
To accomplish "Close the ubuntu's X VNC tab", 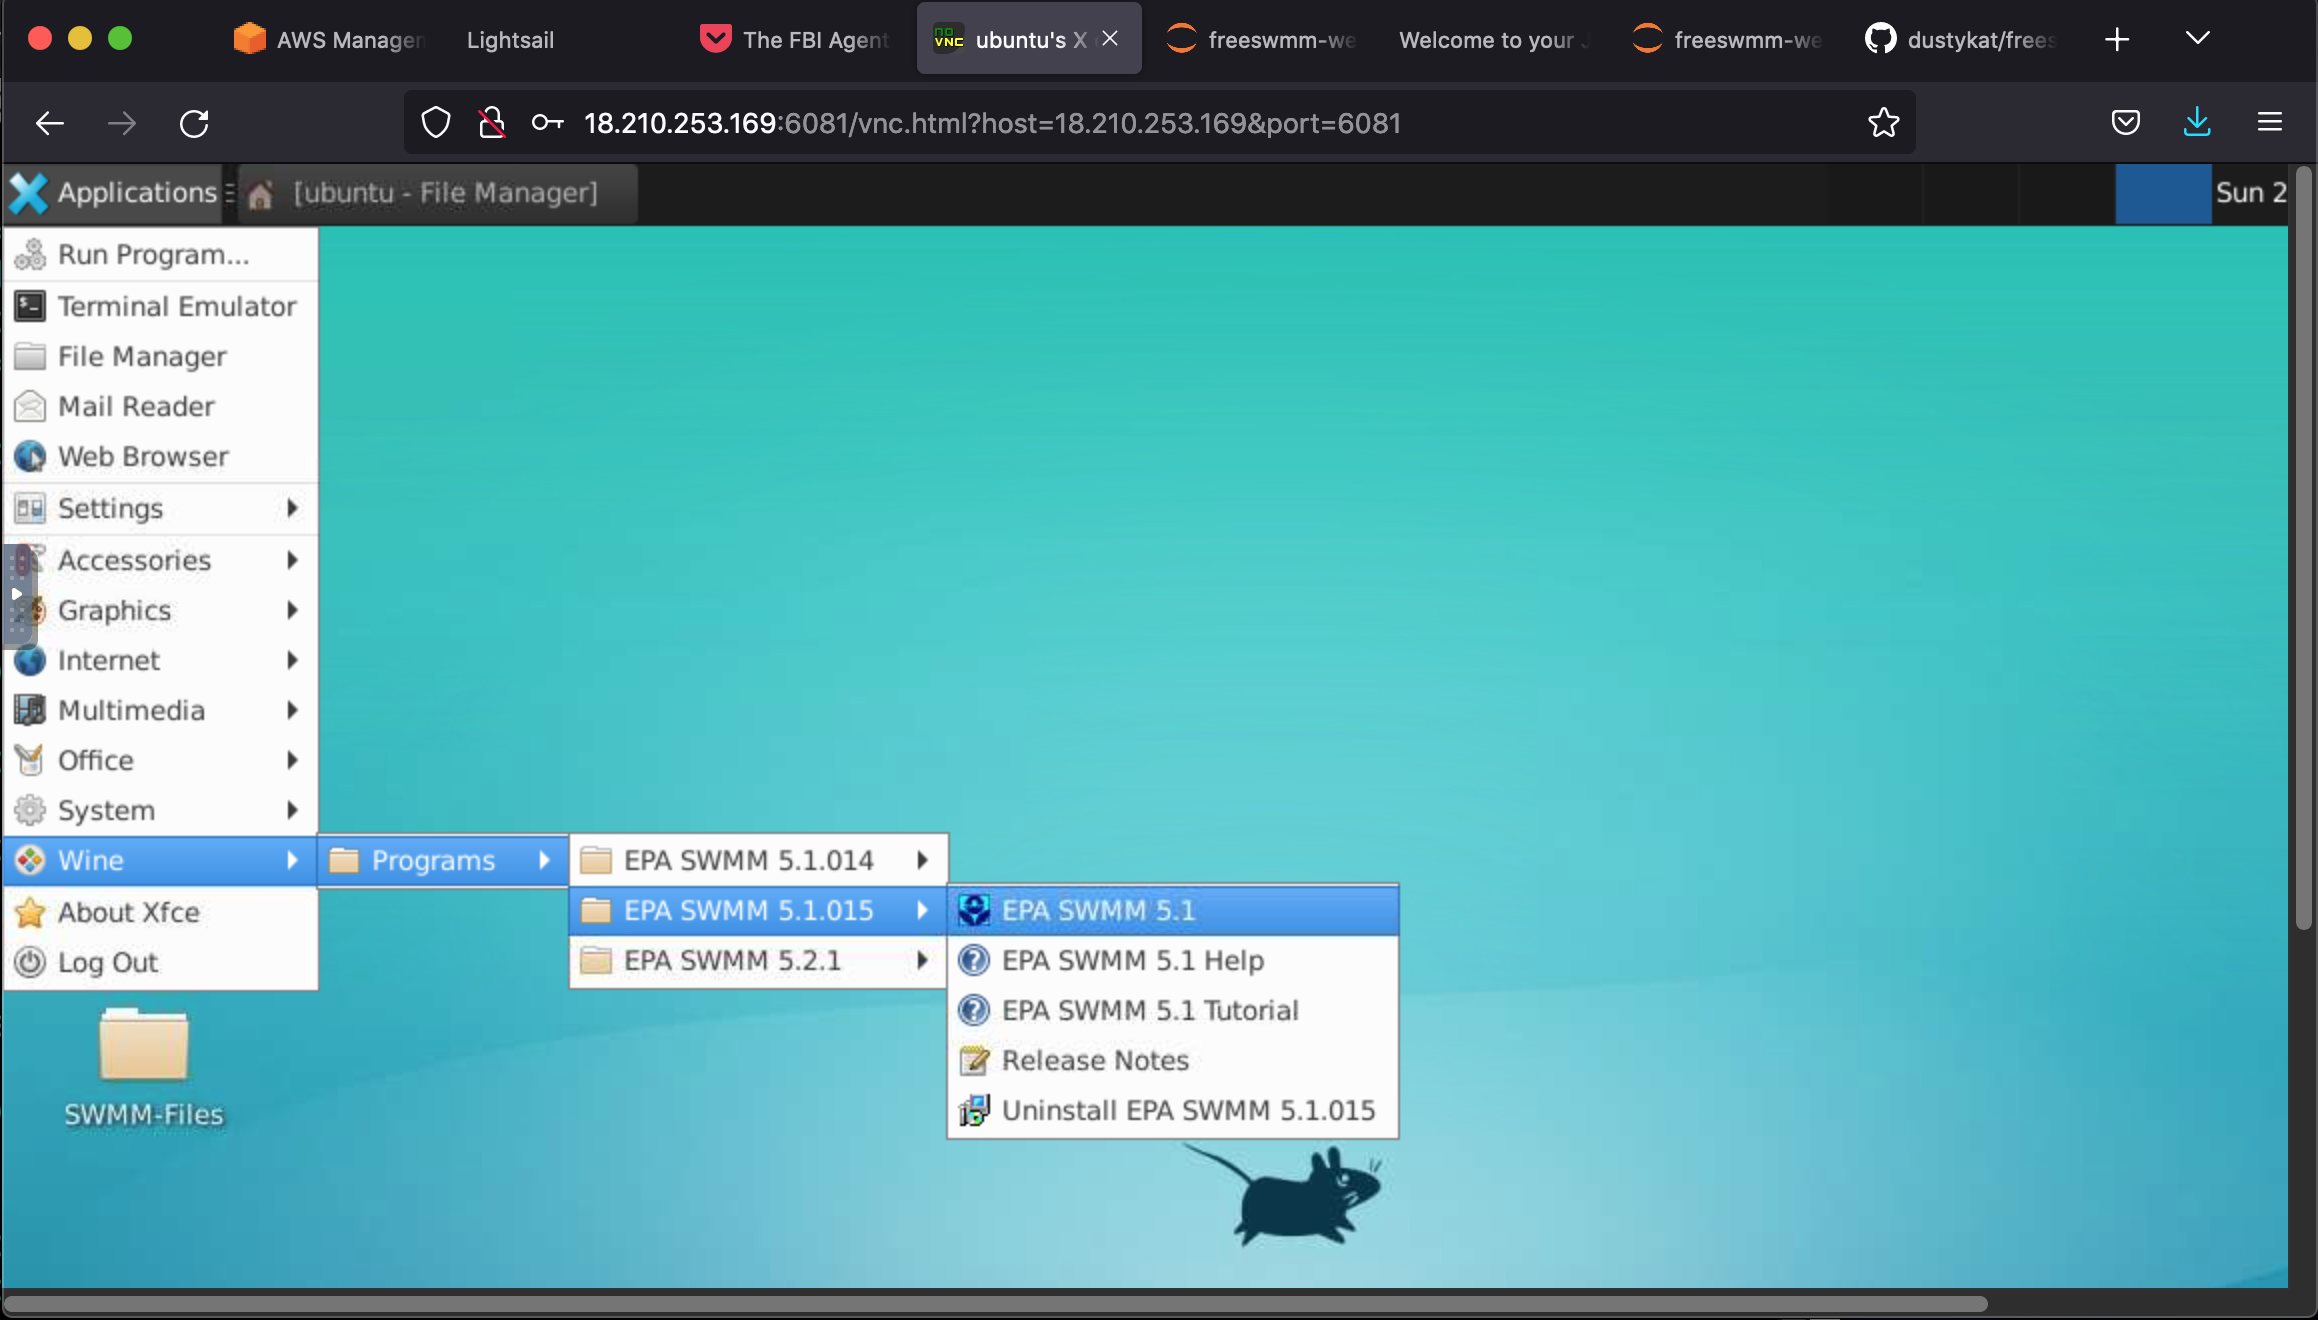I will click(1110, 38).
